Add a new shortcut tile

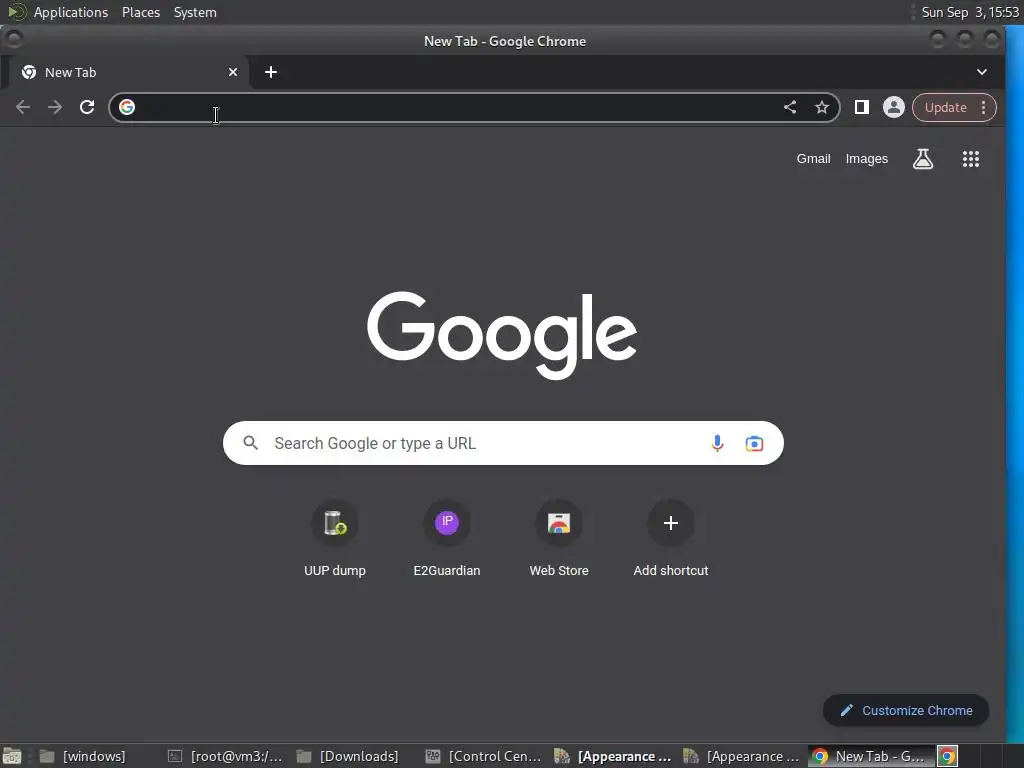point(671,539)
